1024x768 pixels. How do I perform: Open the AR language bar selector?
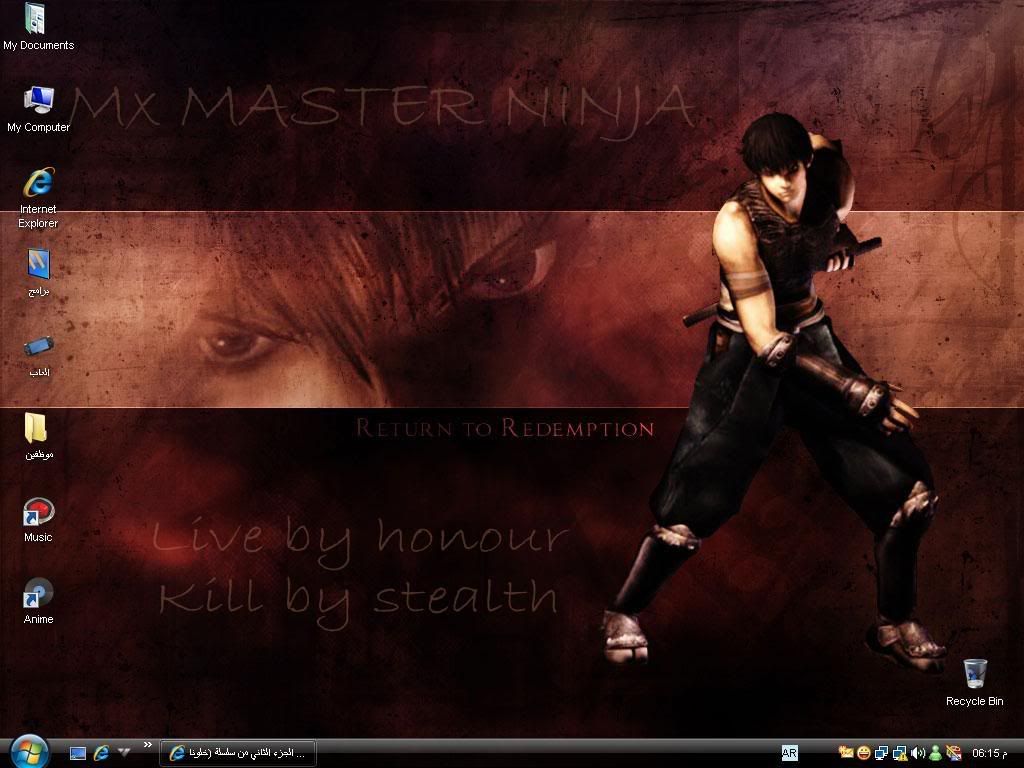tap(789, 753)
